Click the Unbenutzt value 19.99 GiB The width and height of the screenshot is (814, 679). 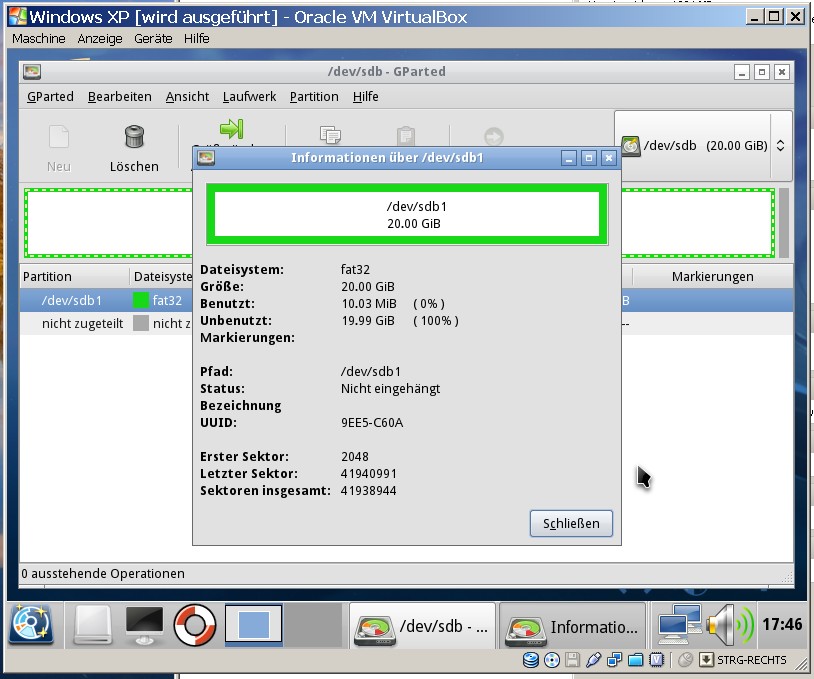pyautogui.click(x=368, y=320)
